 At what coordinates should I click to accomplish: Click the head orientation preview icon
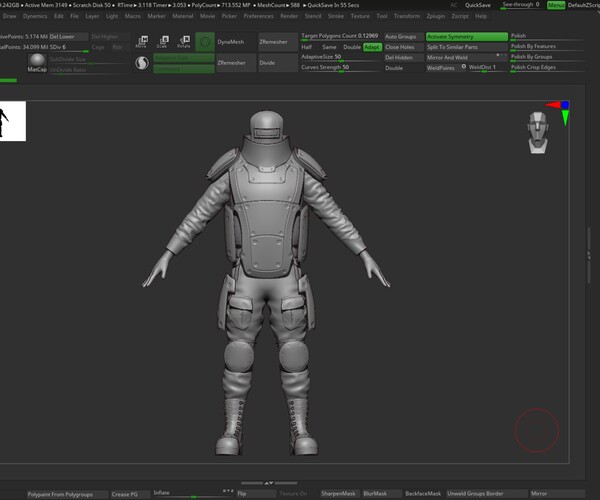tap(540, 133)
